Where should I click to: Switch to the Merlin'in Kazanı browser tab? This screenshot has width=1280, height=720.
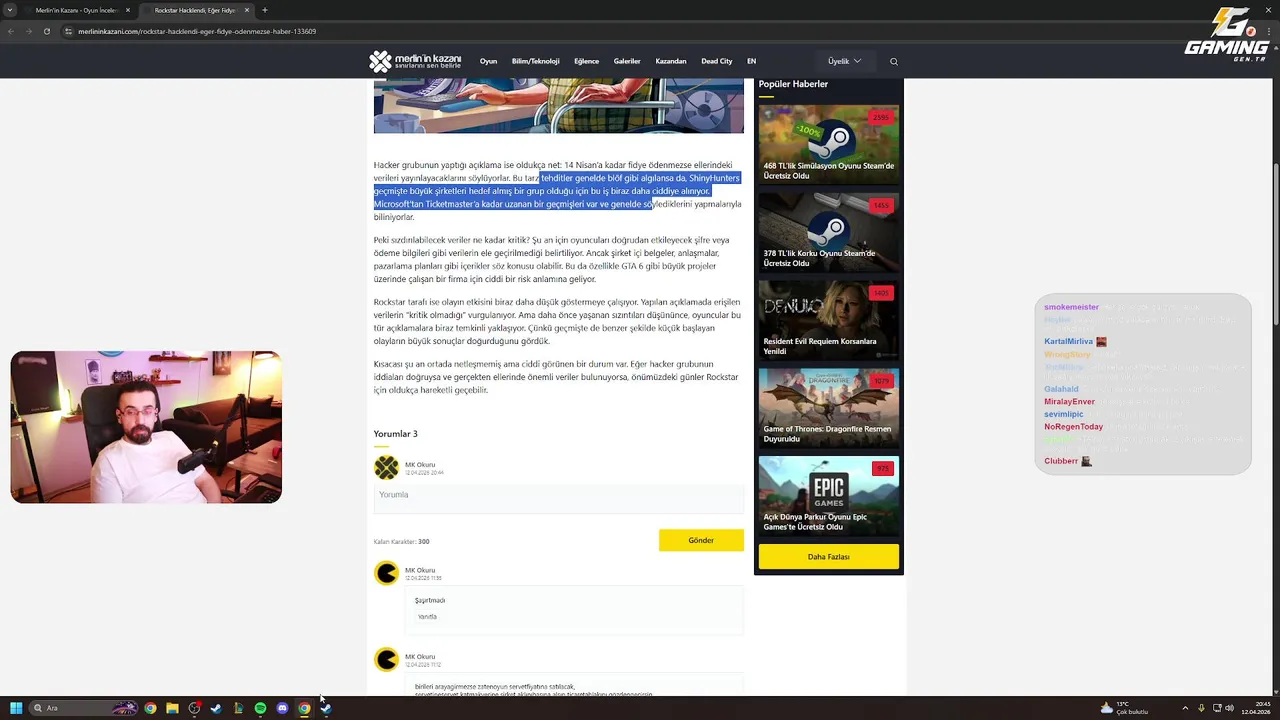pos(78,10)
